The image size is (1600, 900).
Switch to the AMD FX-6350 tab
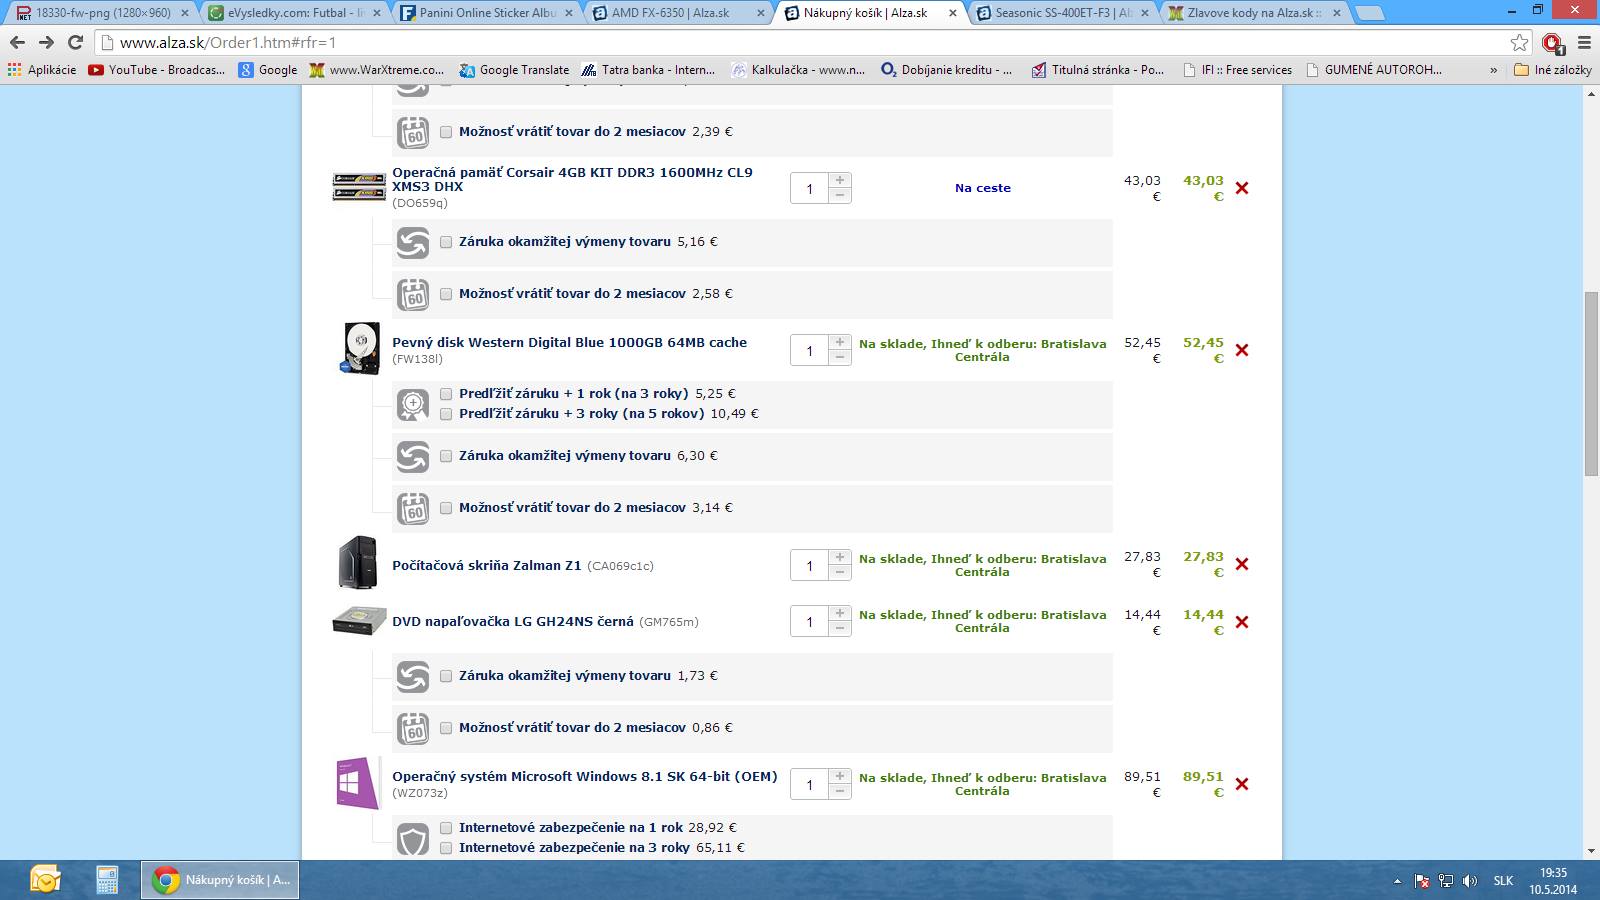click(679, 13)
